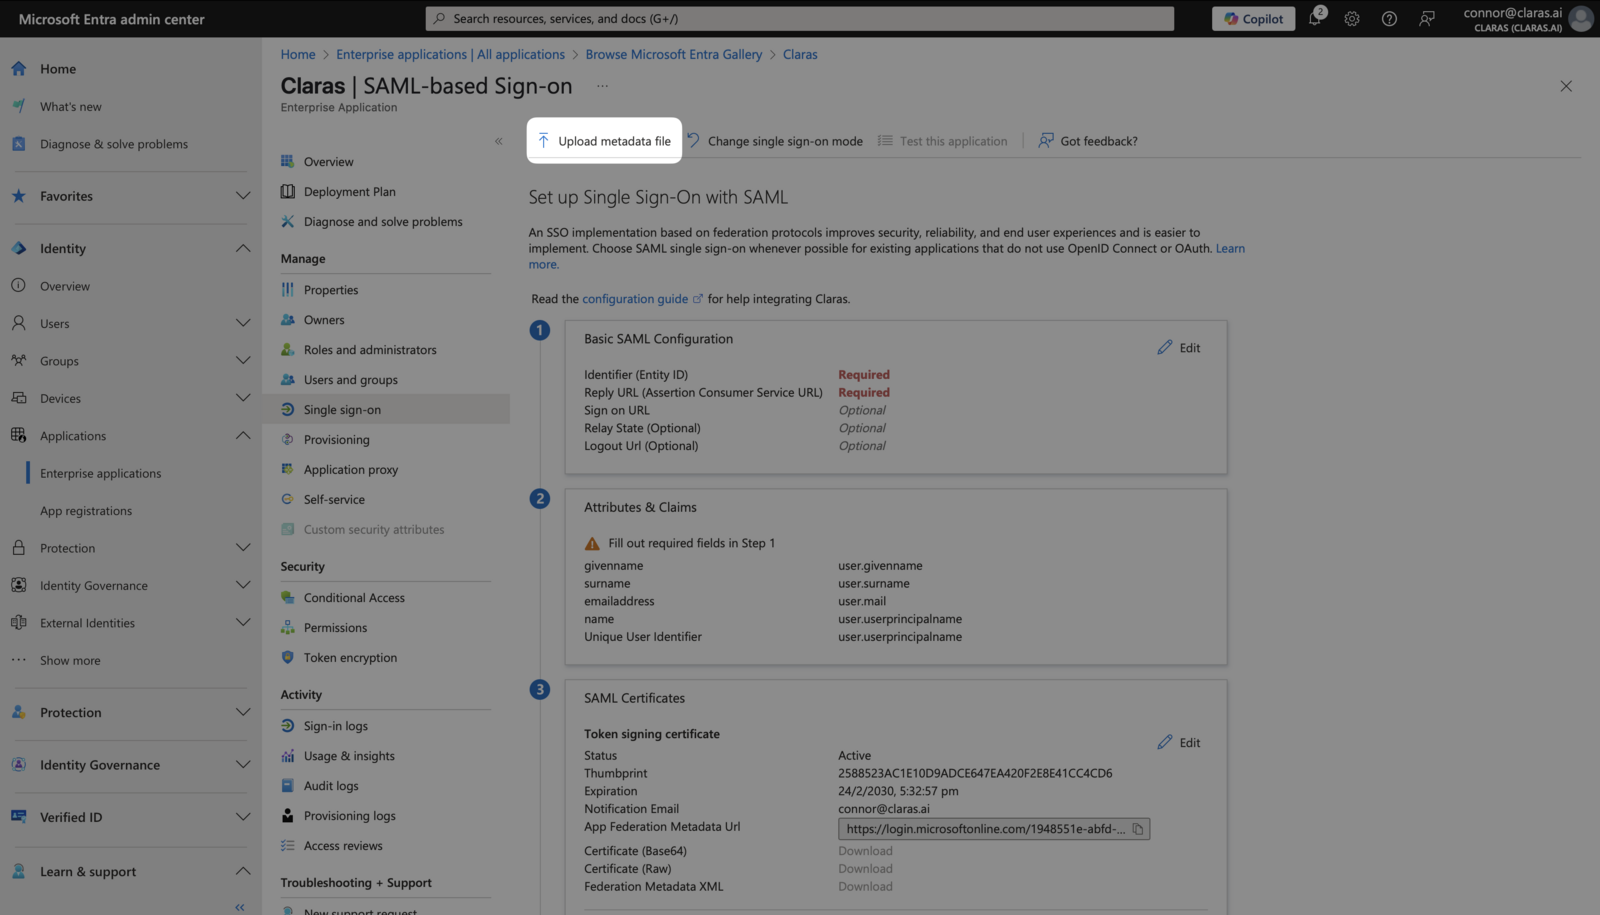
Task: Click the Browse Microsoft Entra Gallery breadcrumb
Action: (674, 55)
